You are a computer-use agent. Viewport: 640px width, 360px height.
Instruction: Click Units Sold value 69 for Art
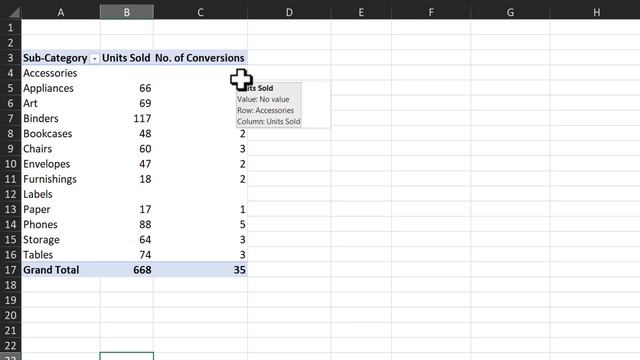pos(145,103)
